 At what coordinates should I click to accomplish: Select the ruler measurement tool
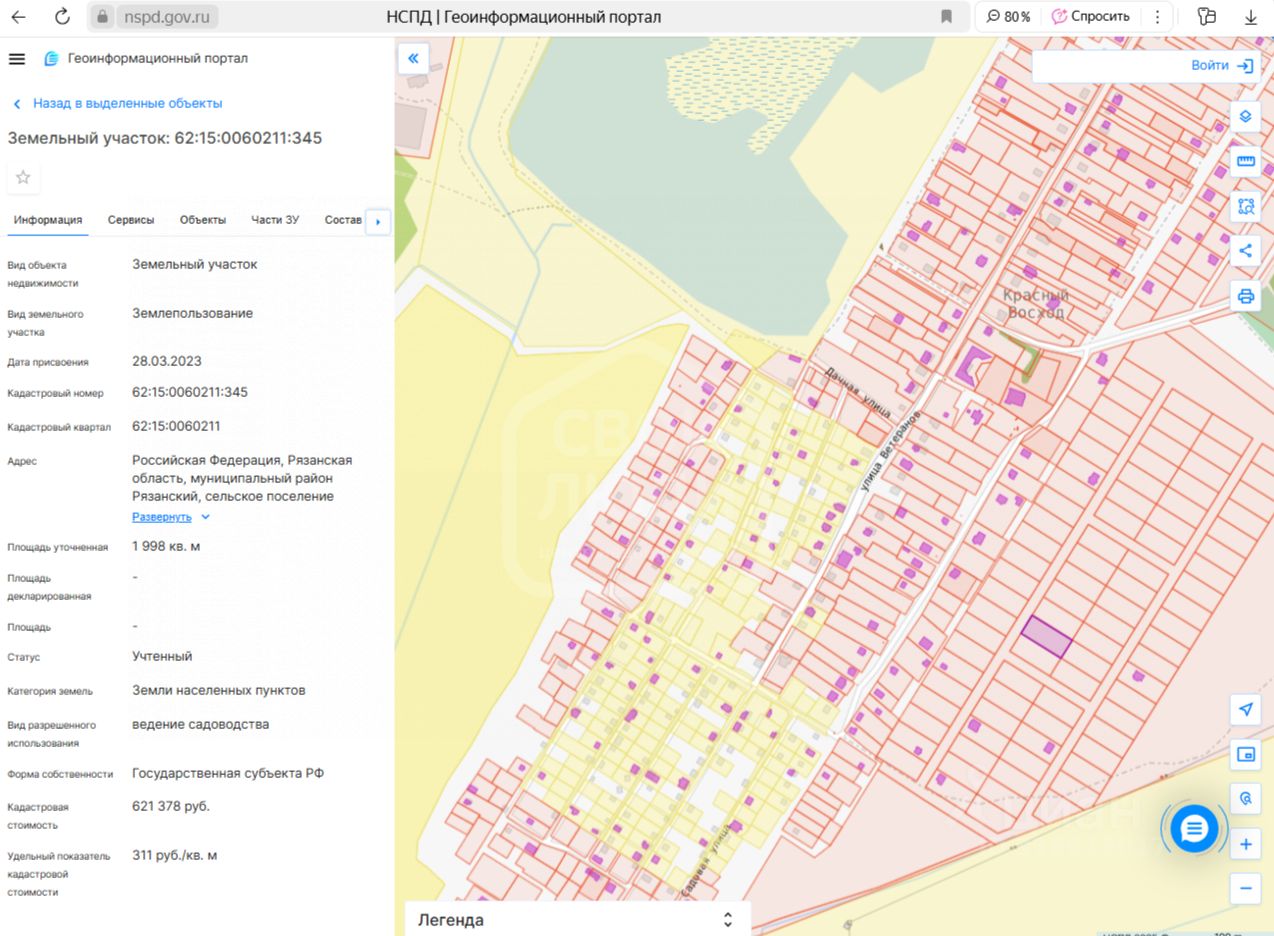tap(1245, 161)
